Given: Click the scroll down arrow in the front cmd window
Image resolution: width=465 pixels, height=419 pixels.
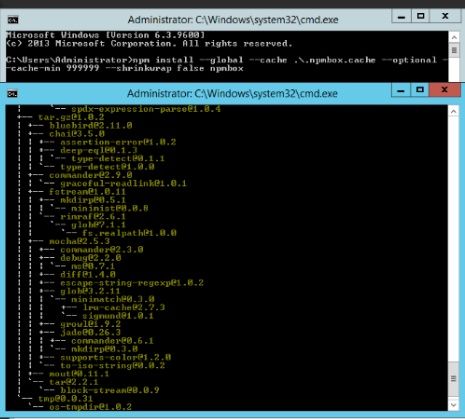Looking at the screenshot, I should coord(453,405).
